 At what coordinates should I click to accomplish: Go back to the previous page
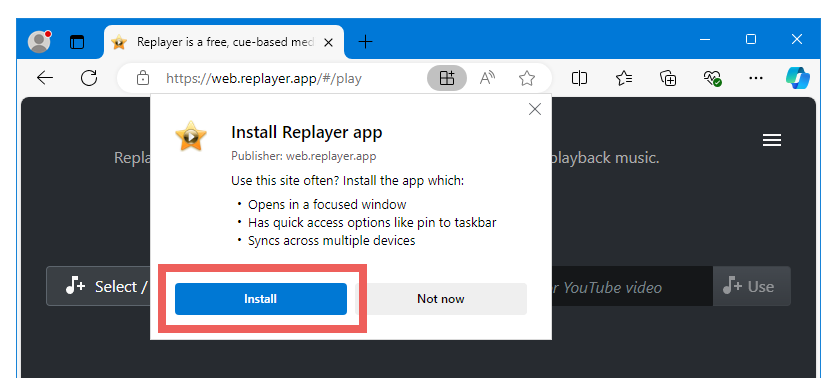tap(45, 78)
